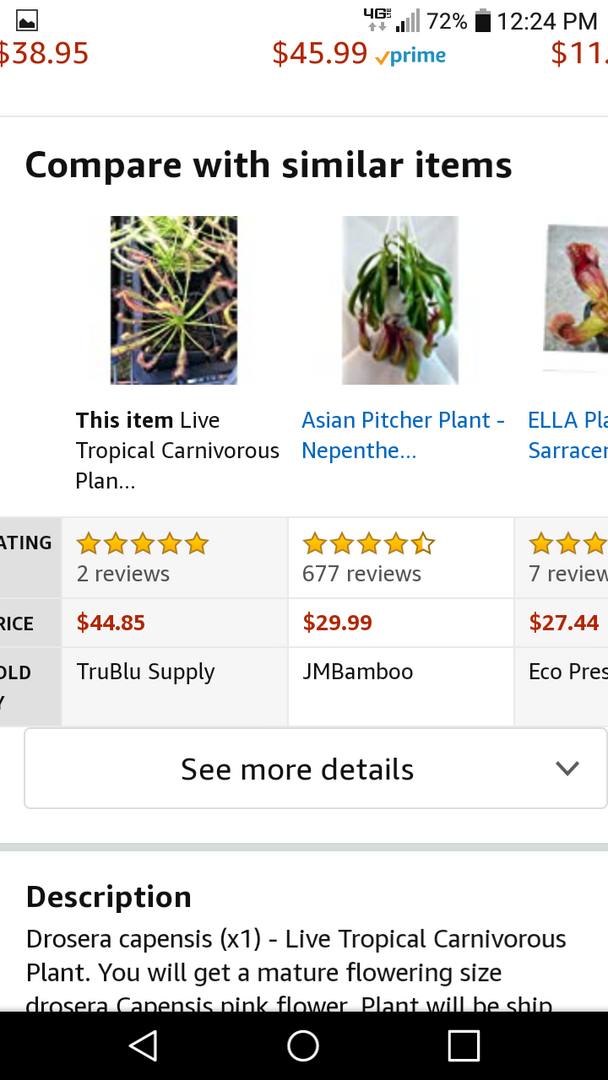Open See more details section
The image size is (608, 1080).
(x=297, y=769)
